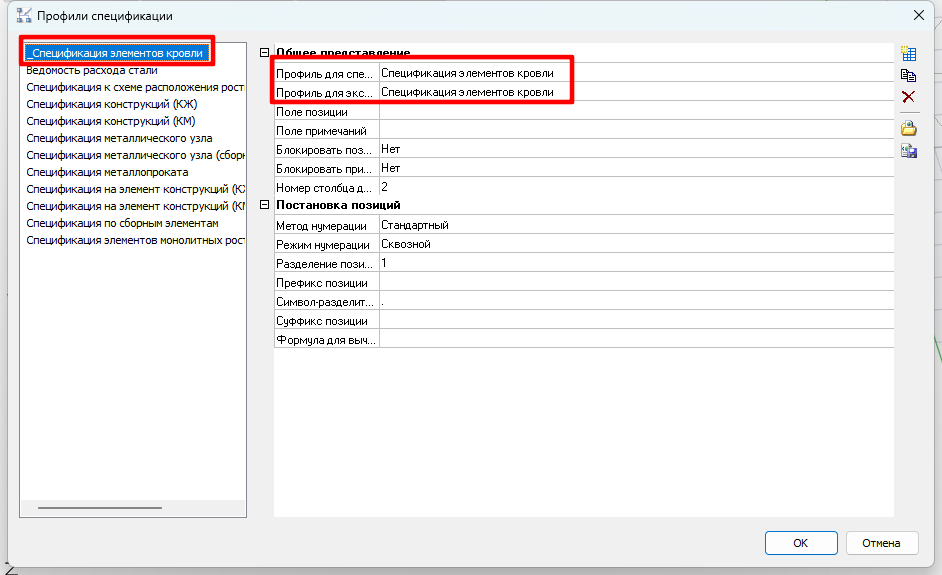Click the import profile folder icon
The image size is (942, 575).
[x=908, y=128]
